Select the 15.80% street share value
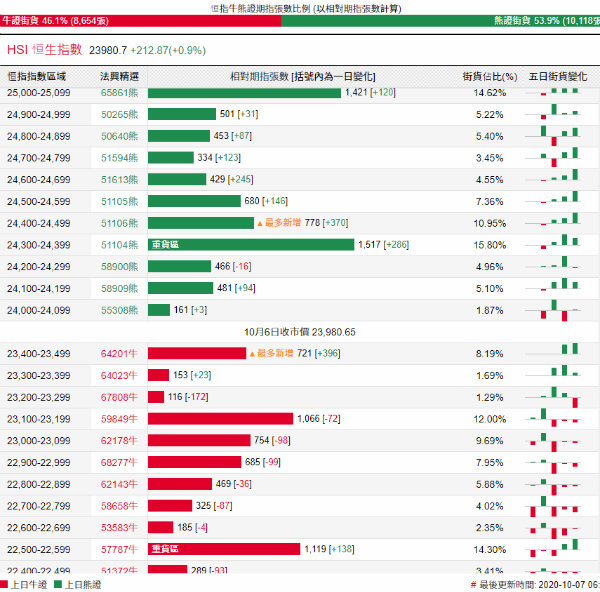Image resolution: width=600 pixels, height=592 pixels. pos(490,245)
